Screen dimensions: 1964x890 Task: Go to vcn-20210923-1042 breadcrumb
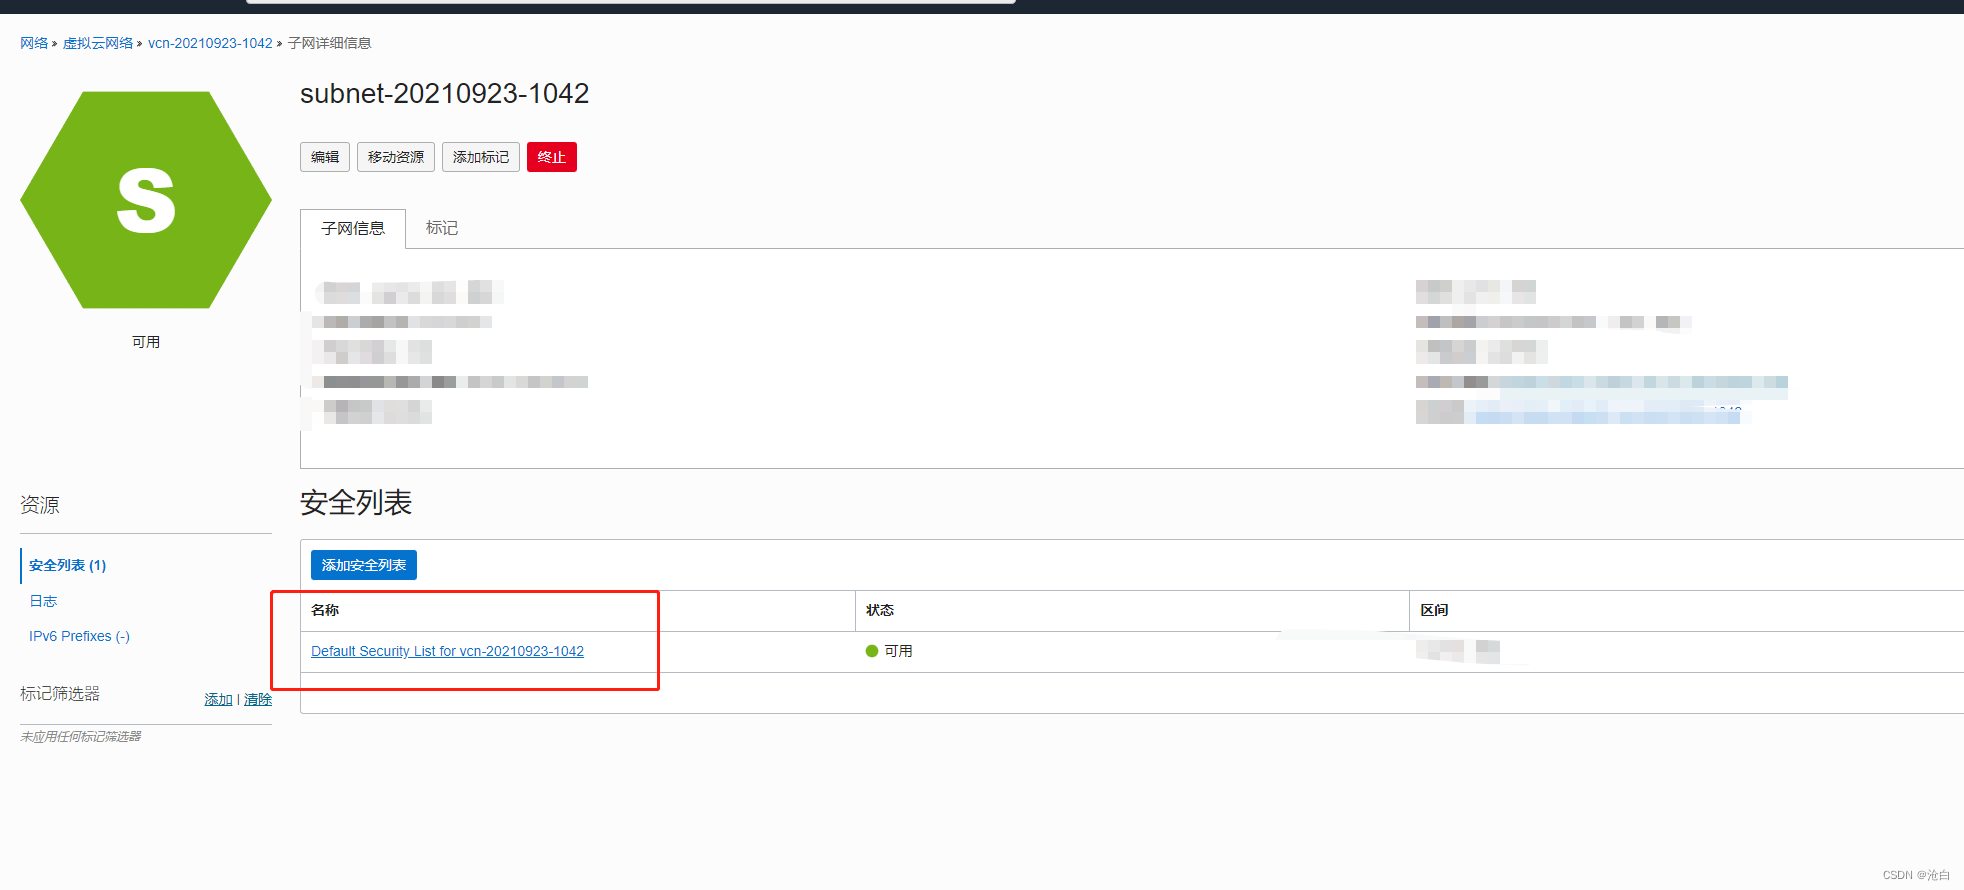click(x=210, y=43)
